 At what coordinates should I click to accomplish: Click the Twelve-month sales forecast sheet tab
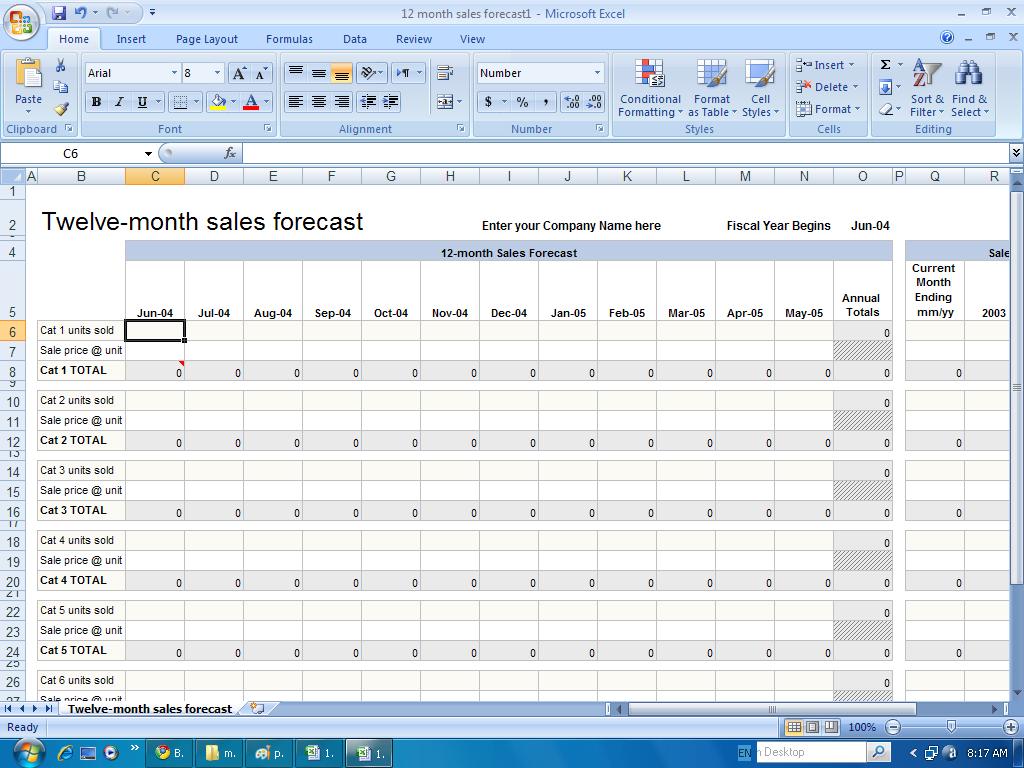click(x=148, y=708)
